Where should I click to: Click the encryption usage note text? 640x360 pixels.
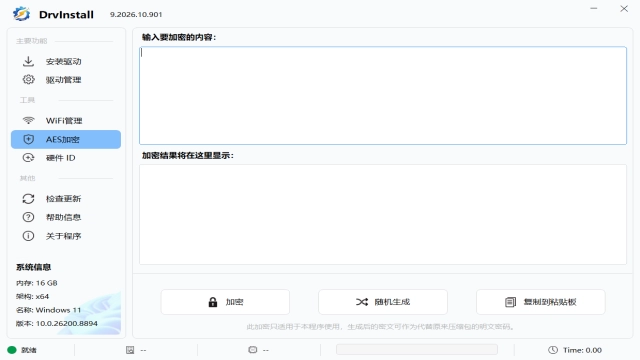tap(380, 327)
